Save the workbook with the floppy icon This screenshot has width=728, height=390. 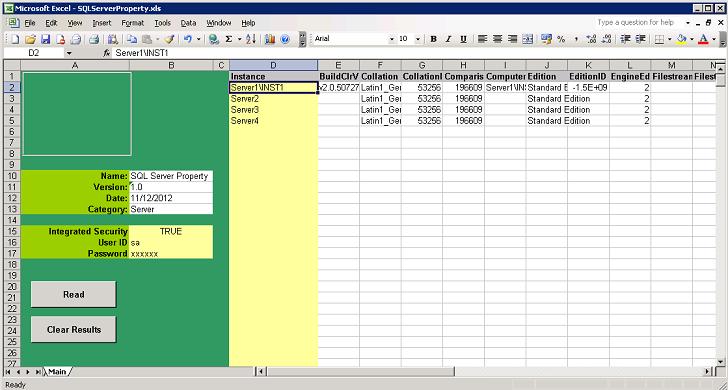pos(45,39)
